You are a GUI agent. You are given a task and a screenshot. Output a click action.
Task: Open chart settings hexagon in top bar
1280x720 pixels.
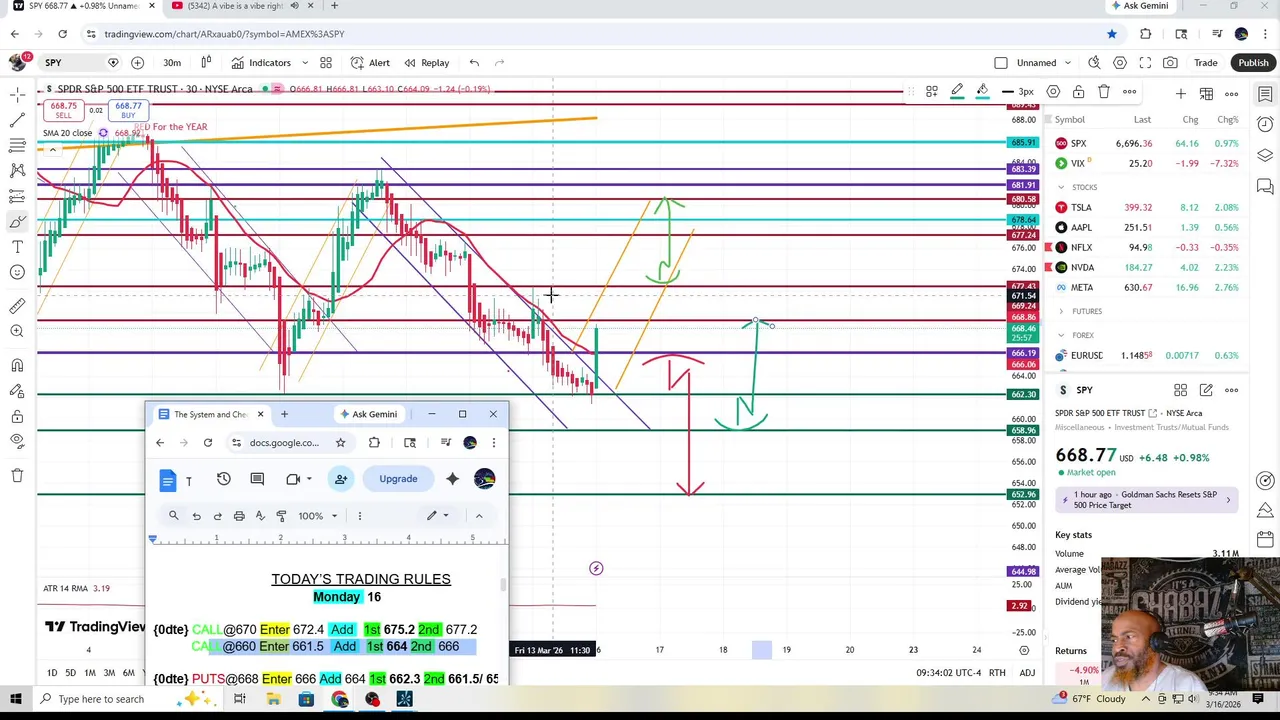(1120, 63)
